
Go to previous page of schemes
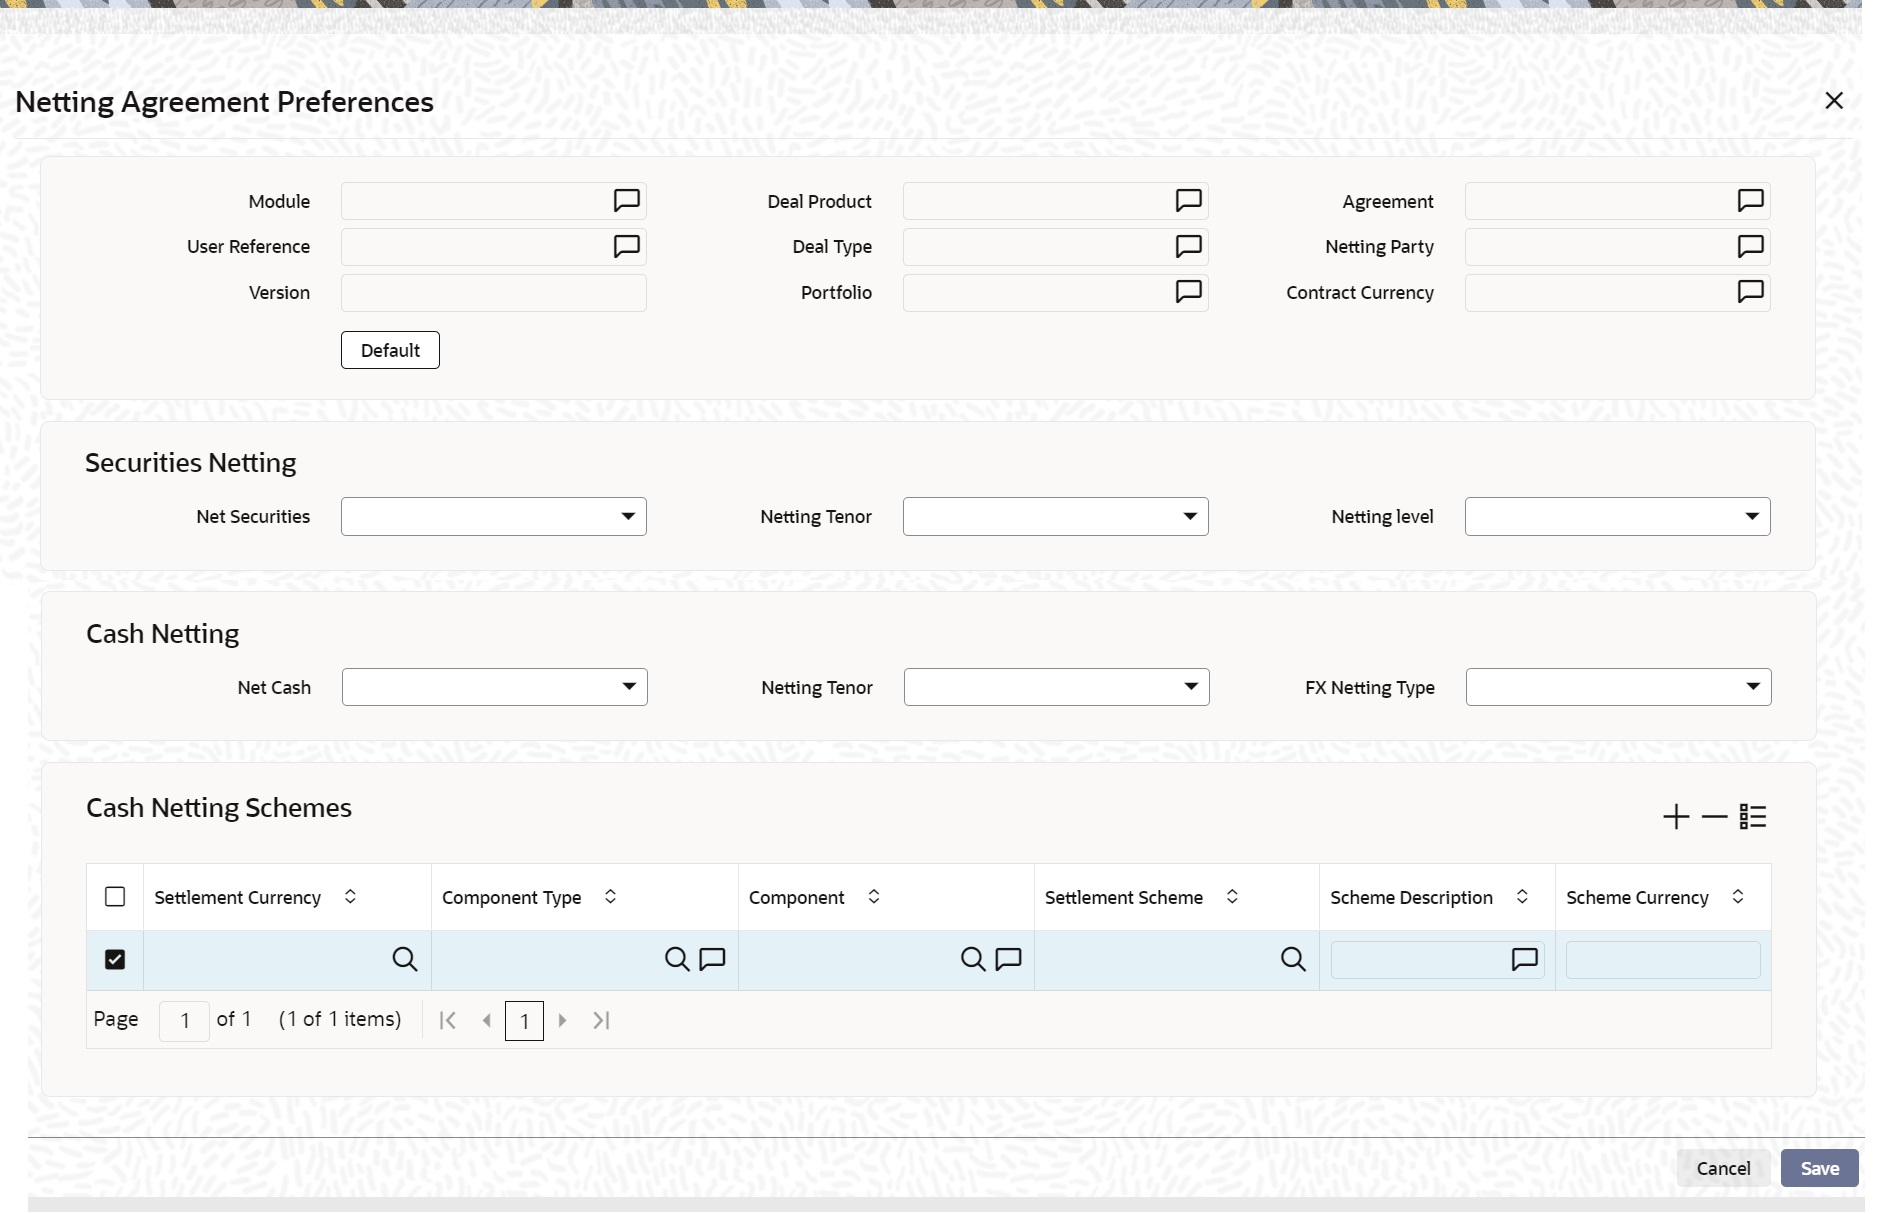click(x=486, y=1020)
